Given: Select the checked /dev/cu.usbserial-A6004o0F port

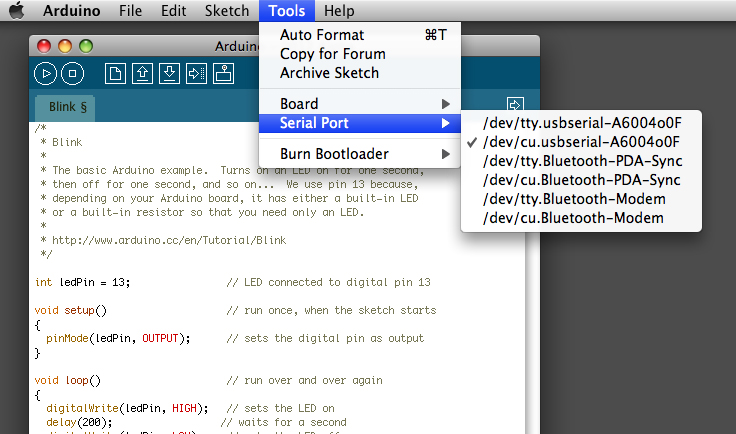Looking at the screenshot, I should (x=581, y=142).
